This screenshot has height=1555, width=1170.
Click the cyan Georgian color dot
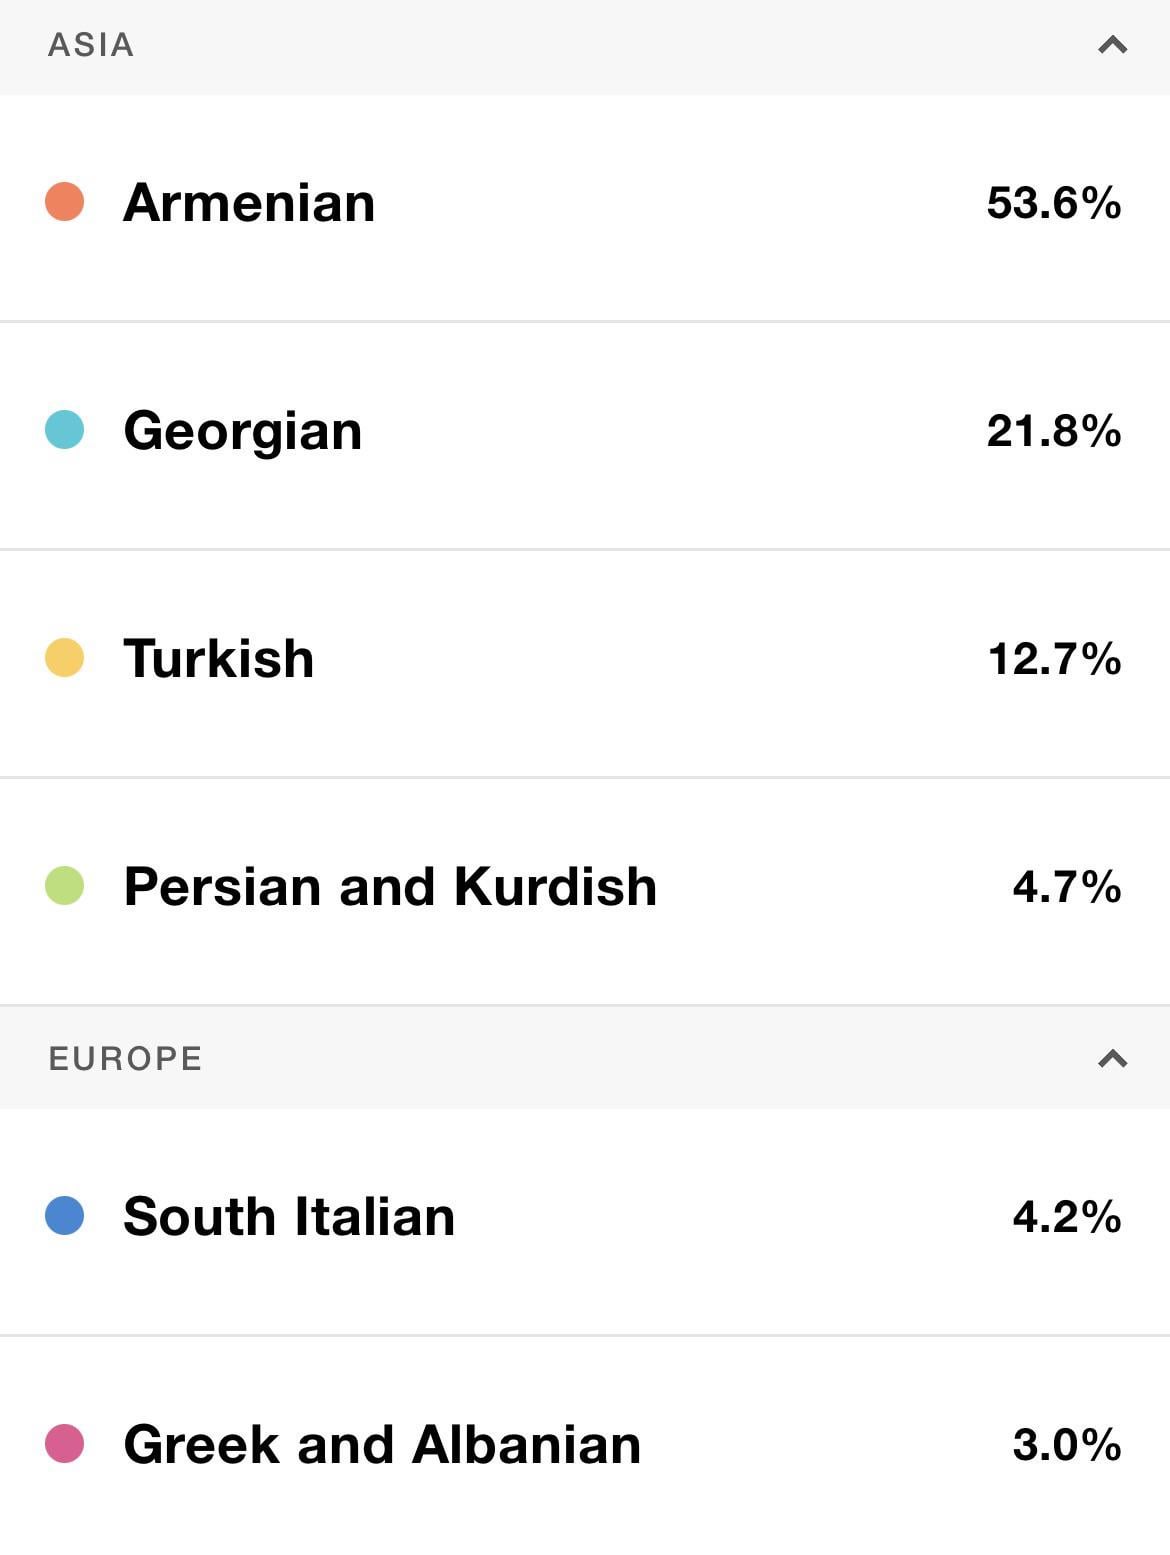coord(65,430)
